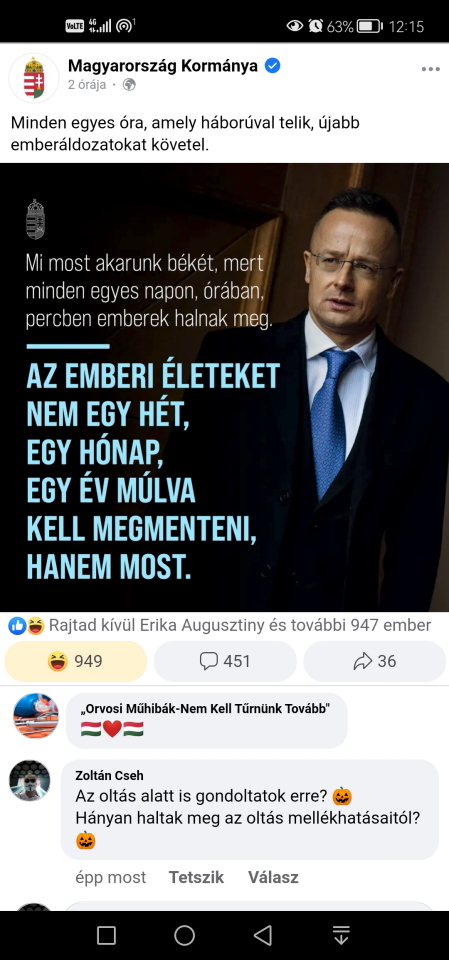Reply to the comment via Válasz
449x960 pixels.
(273, 877)
